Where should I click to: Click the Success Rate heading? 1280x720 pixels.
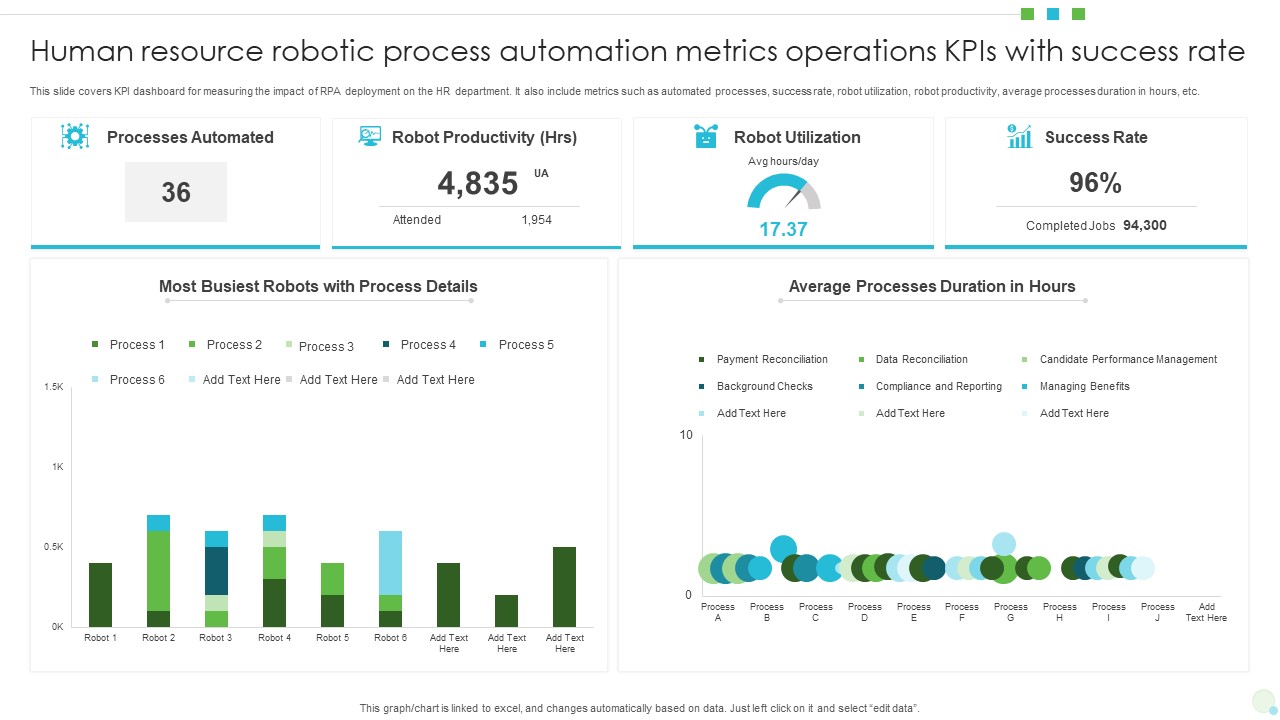1096,138
